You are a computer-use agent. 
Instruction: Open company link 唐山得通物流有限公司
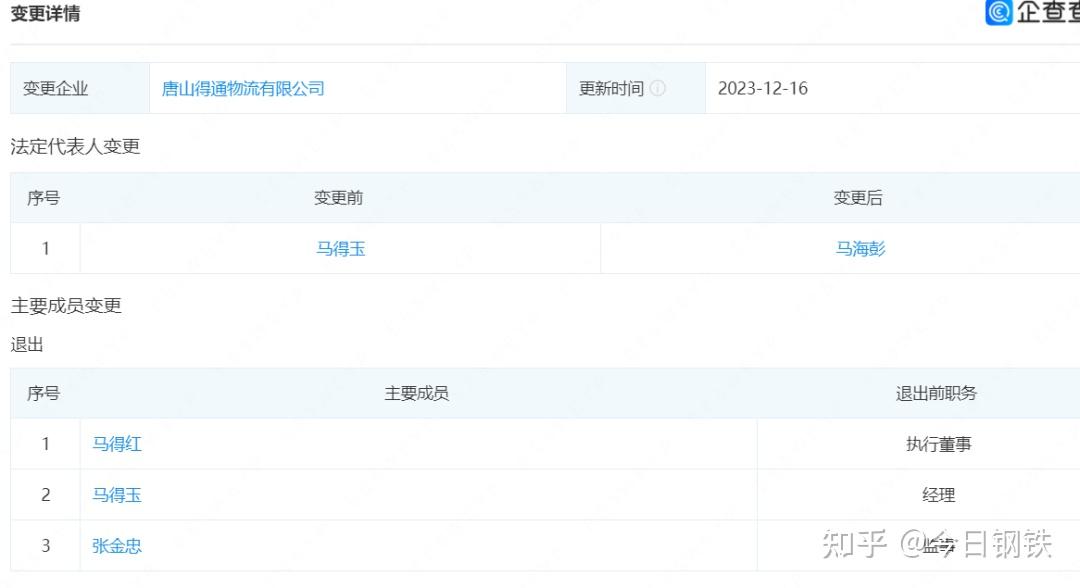click(243, 88)
